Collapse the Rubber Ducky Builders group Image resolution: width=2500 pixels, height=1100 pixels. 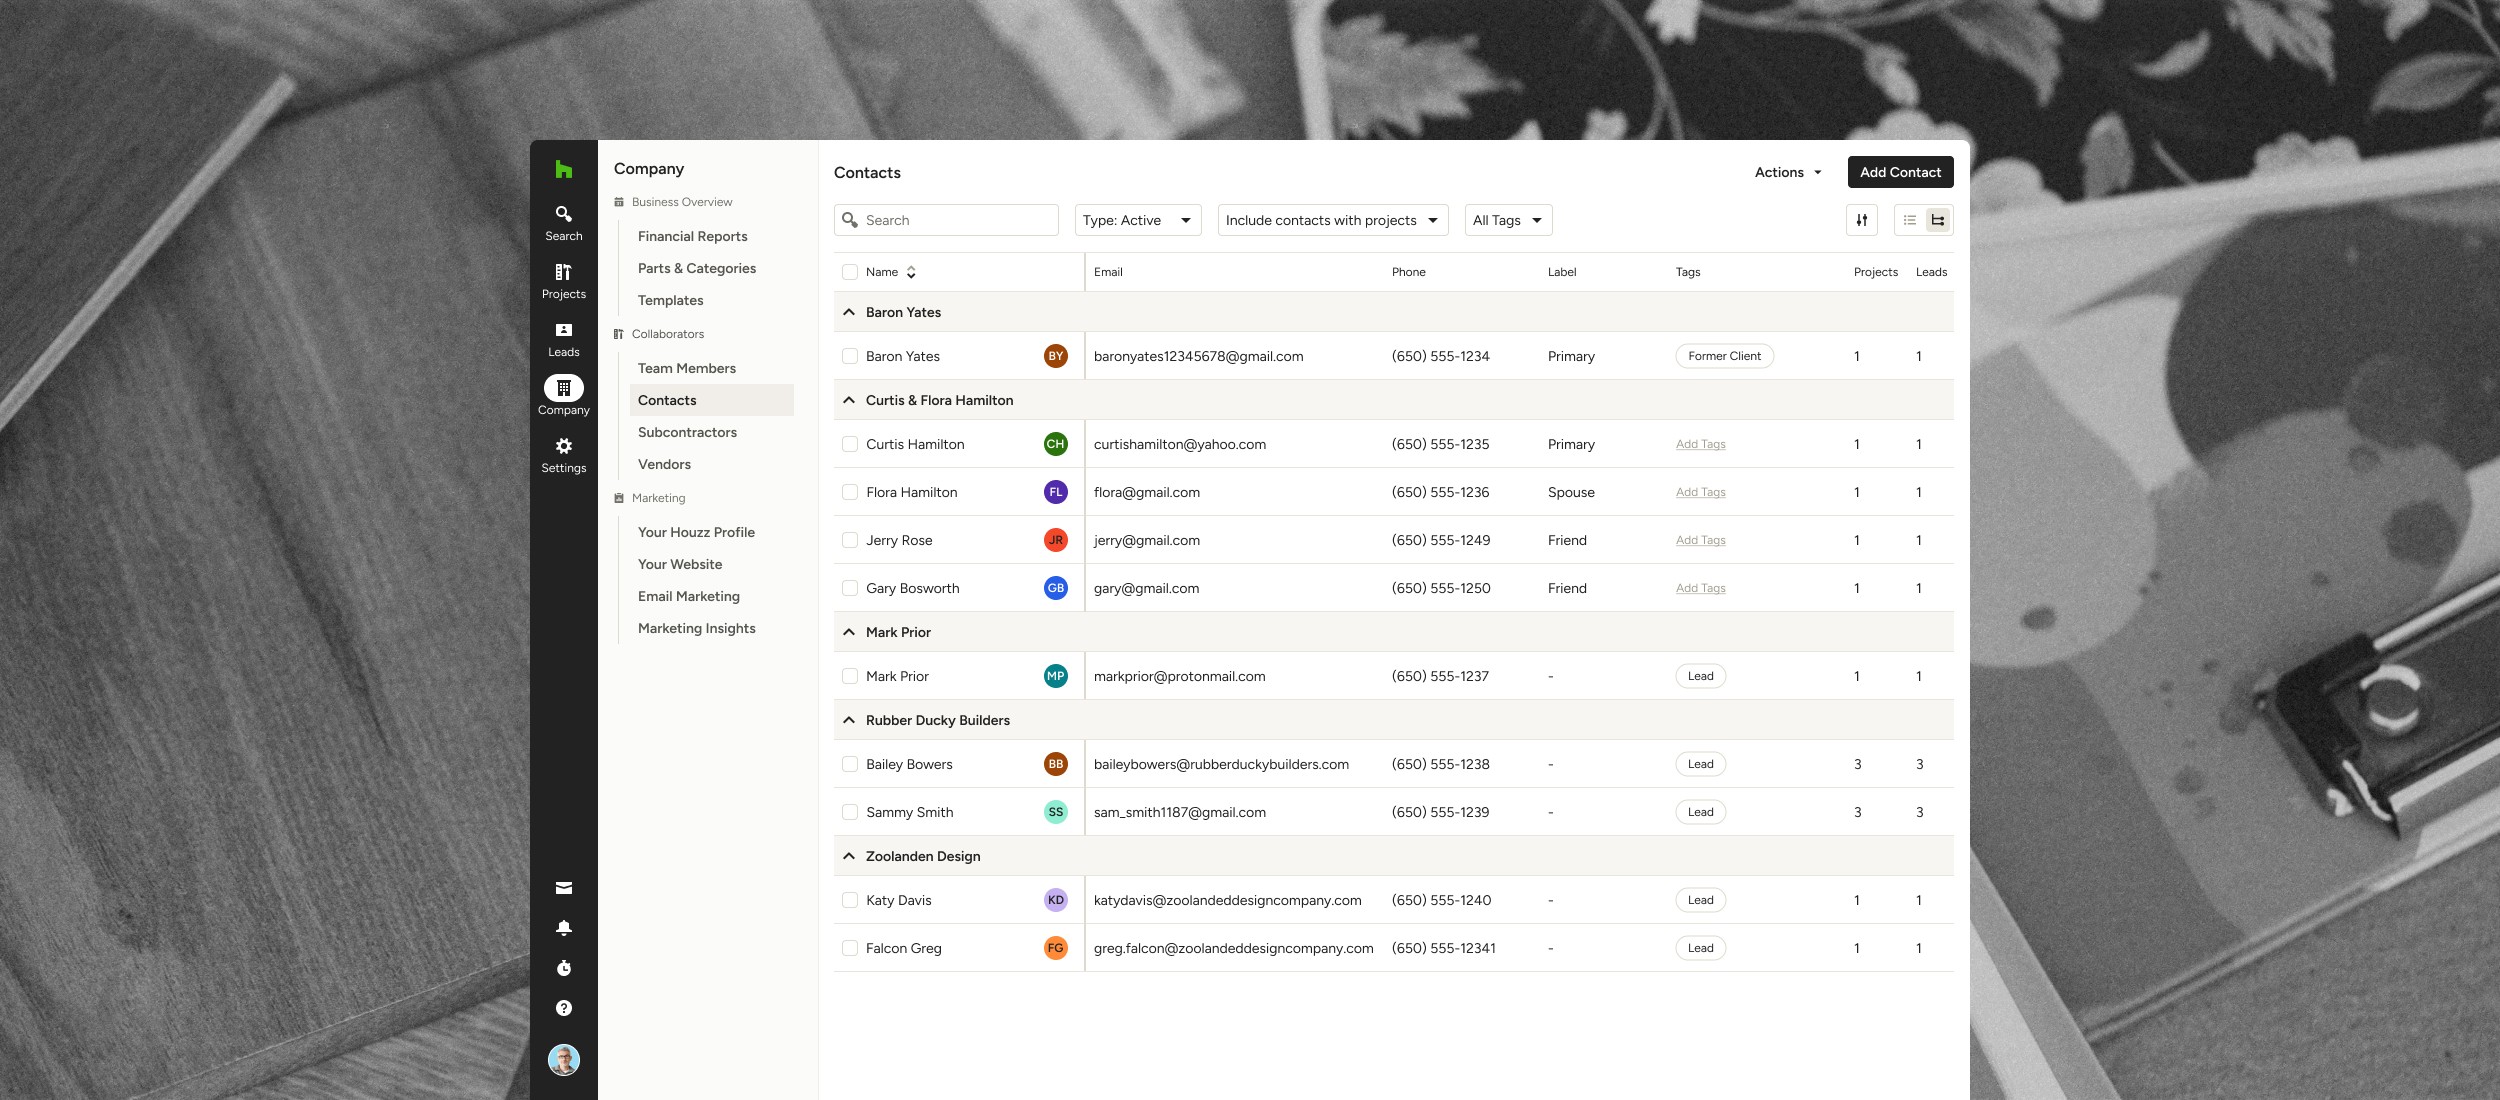(848, 719)
